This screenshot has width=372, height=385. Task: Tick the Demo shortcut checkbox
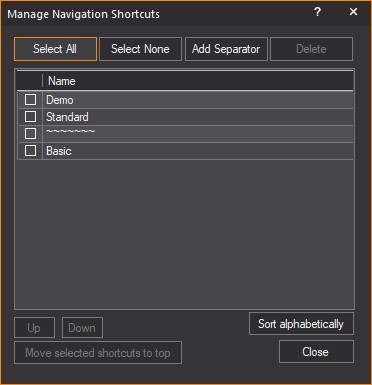tap(30, 100)
